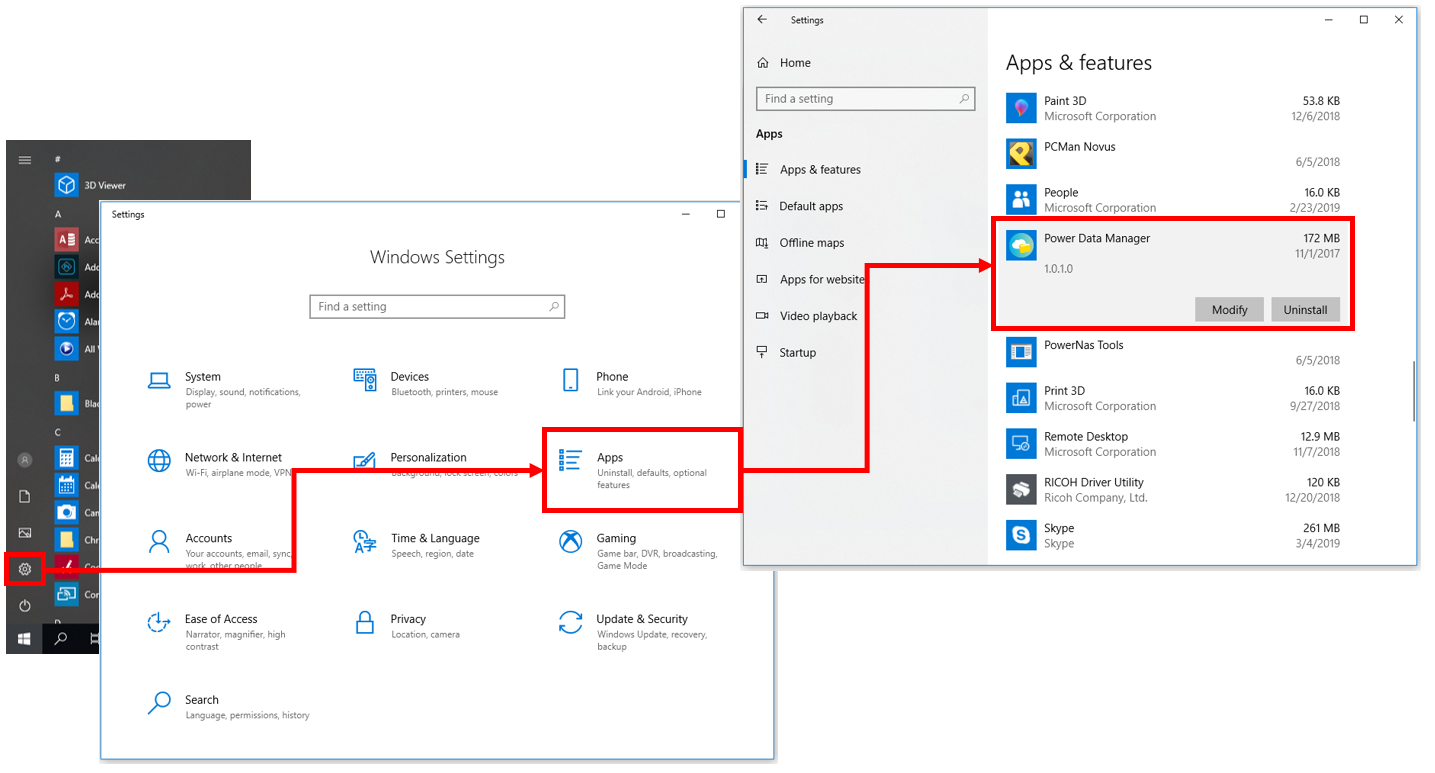Screen dimensions: 1435x773
Task: Expand the Start menu hamburger icon
Action: [x=25, y=160]
